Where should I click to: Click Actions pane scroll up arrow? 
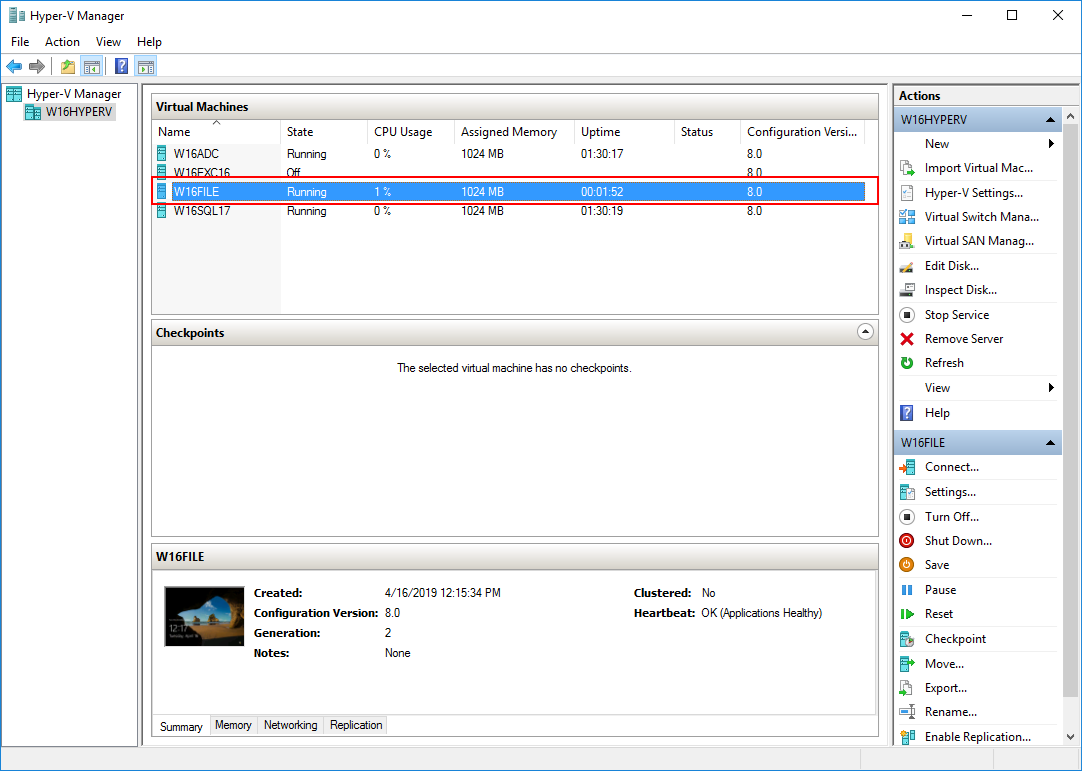point(1070,117)
